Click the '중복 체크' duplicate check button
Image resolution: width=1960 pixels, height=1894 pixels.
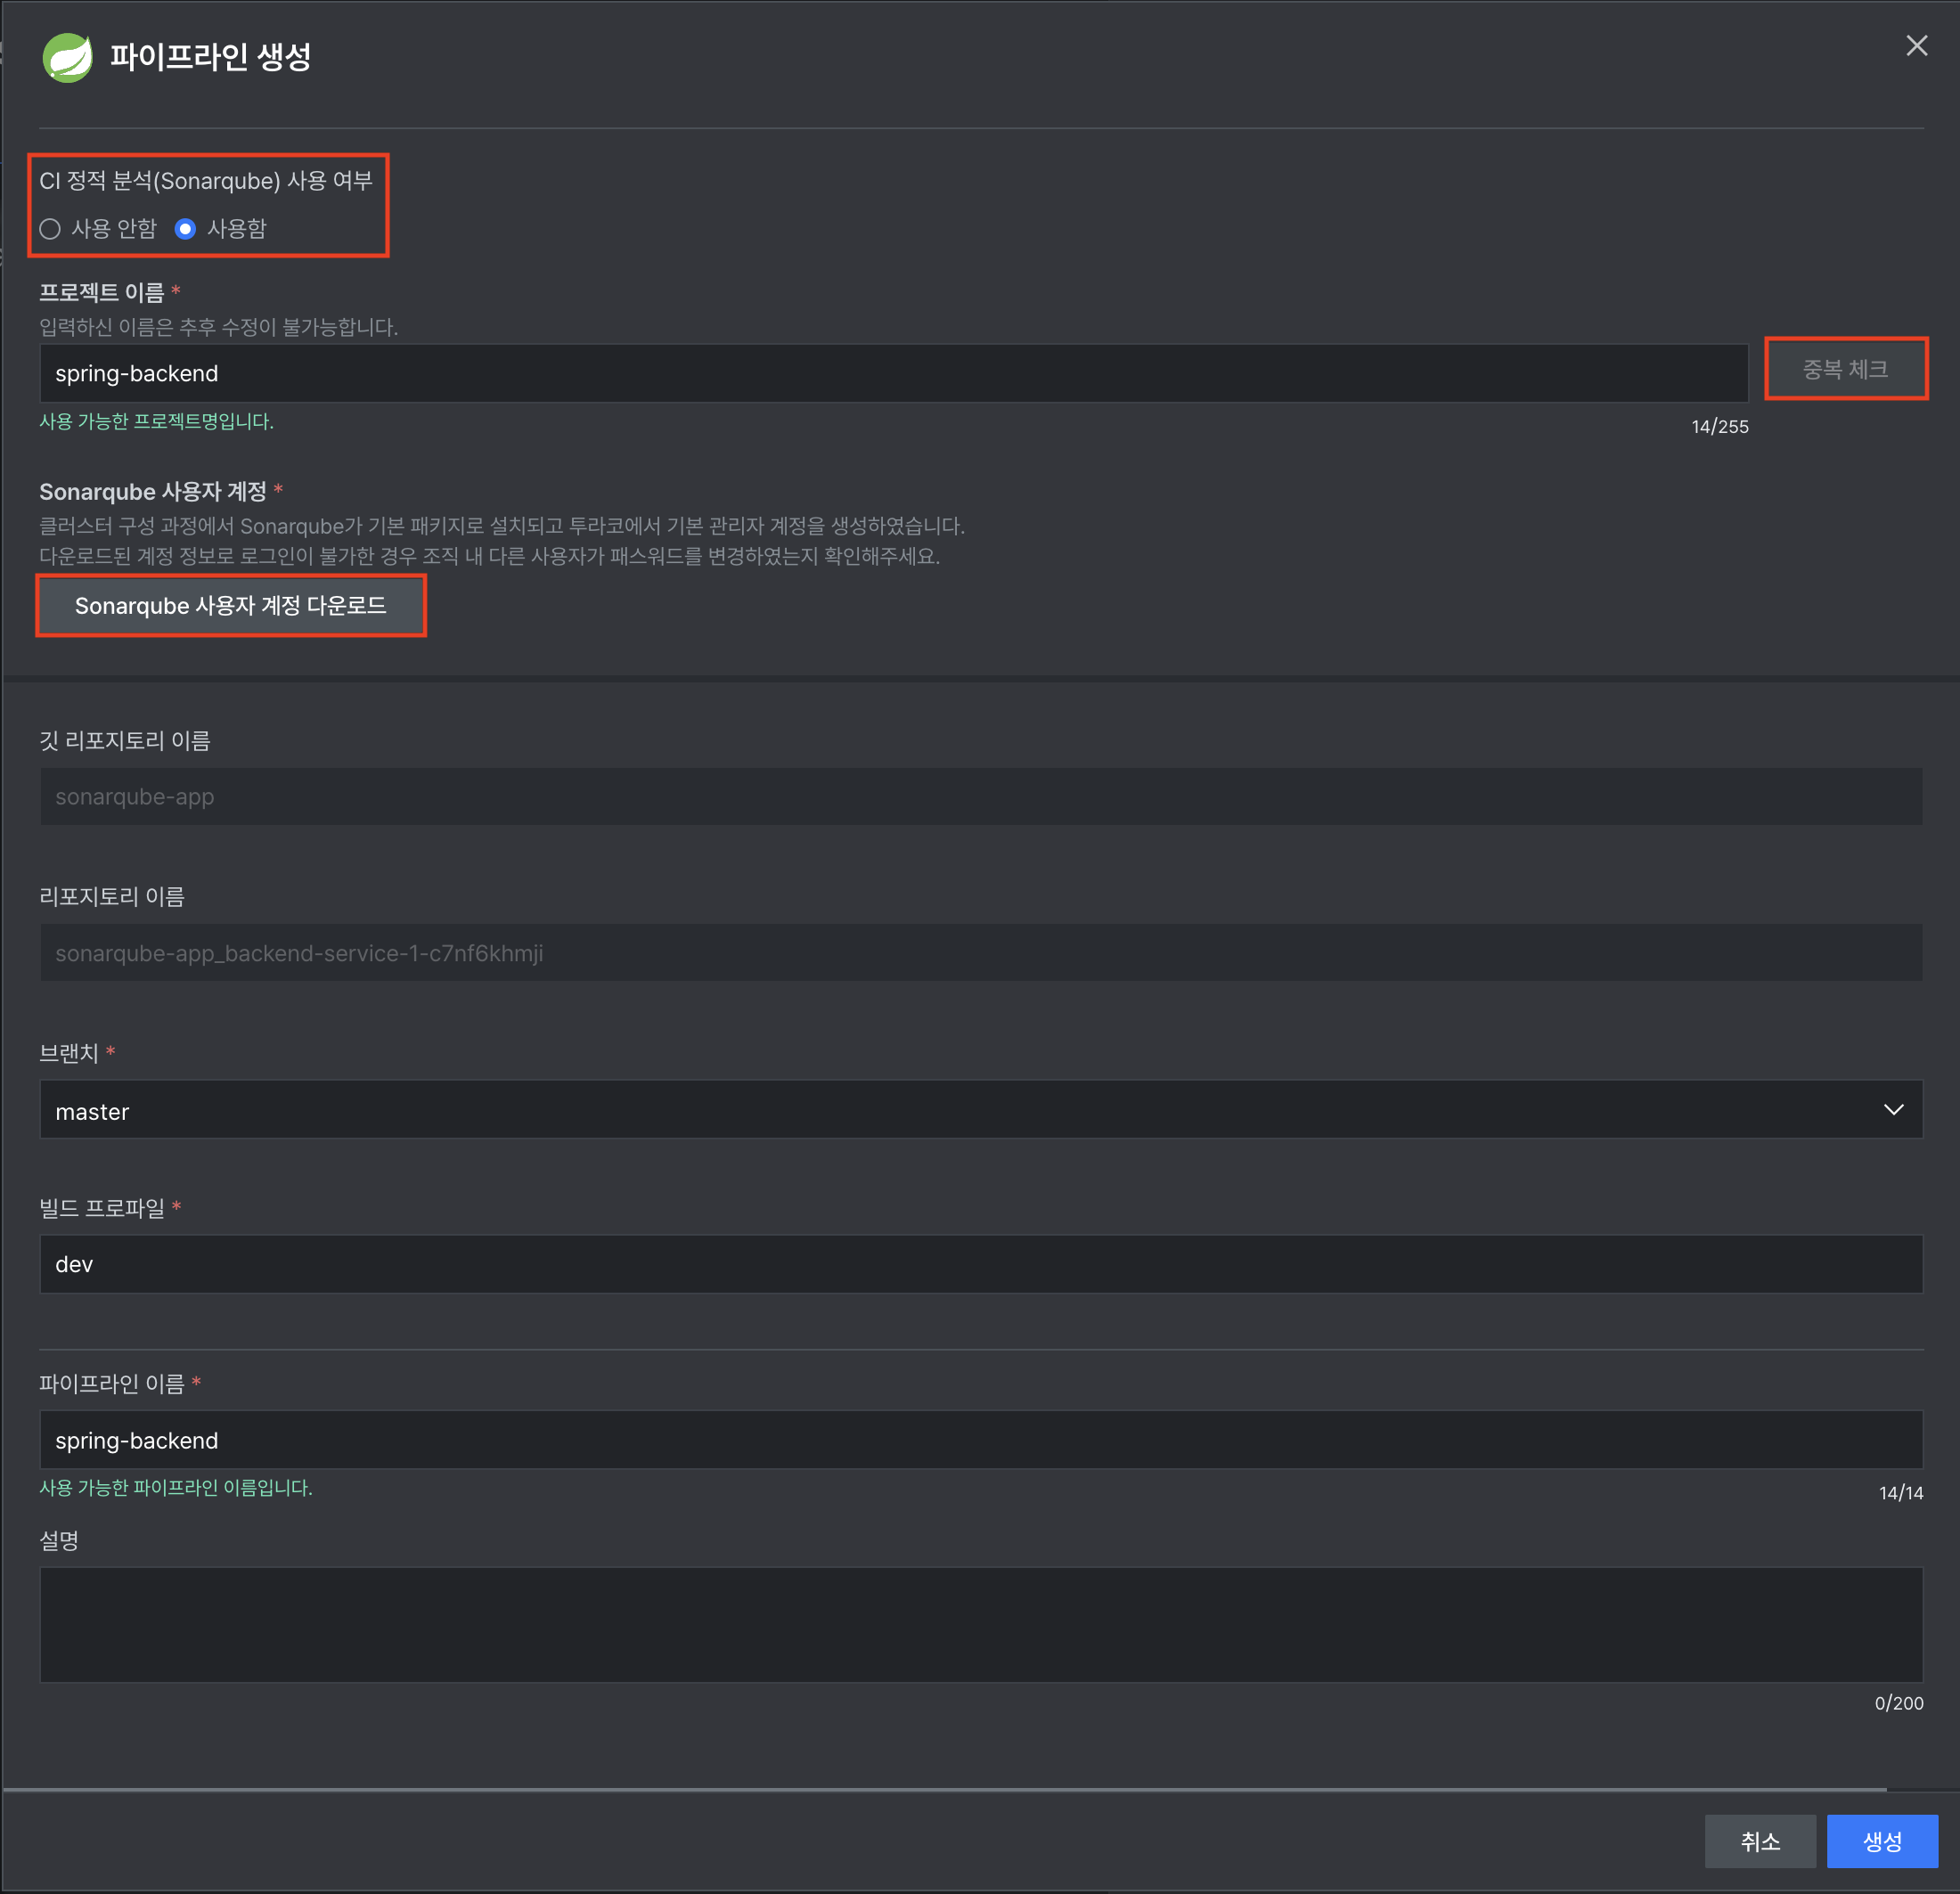tap(1845, 369)
